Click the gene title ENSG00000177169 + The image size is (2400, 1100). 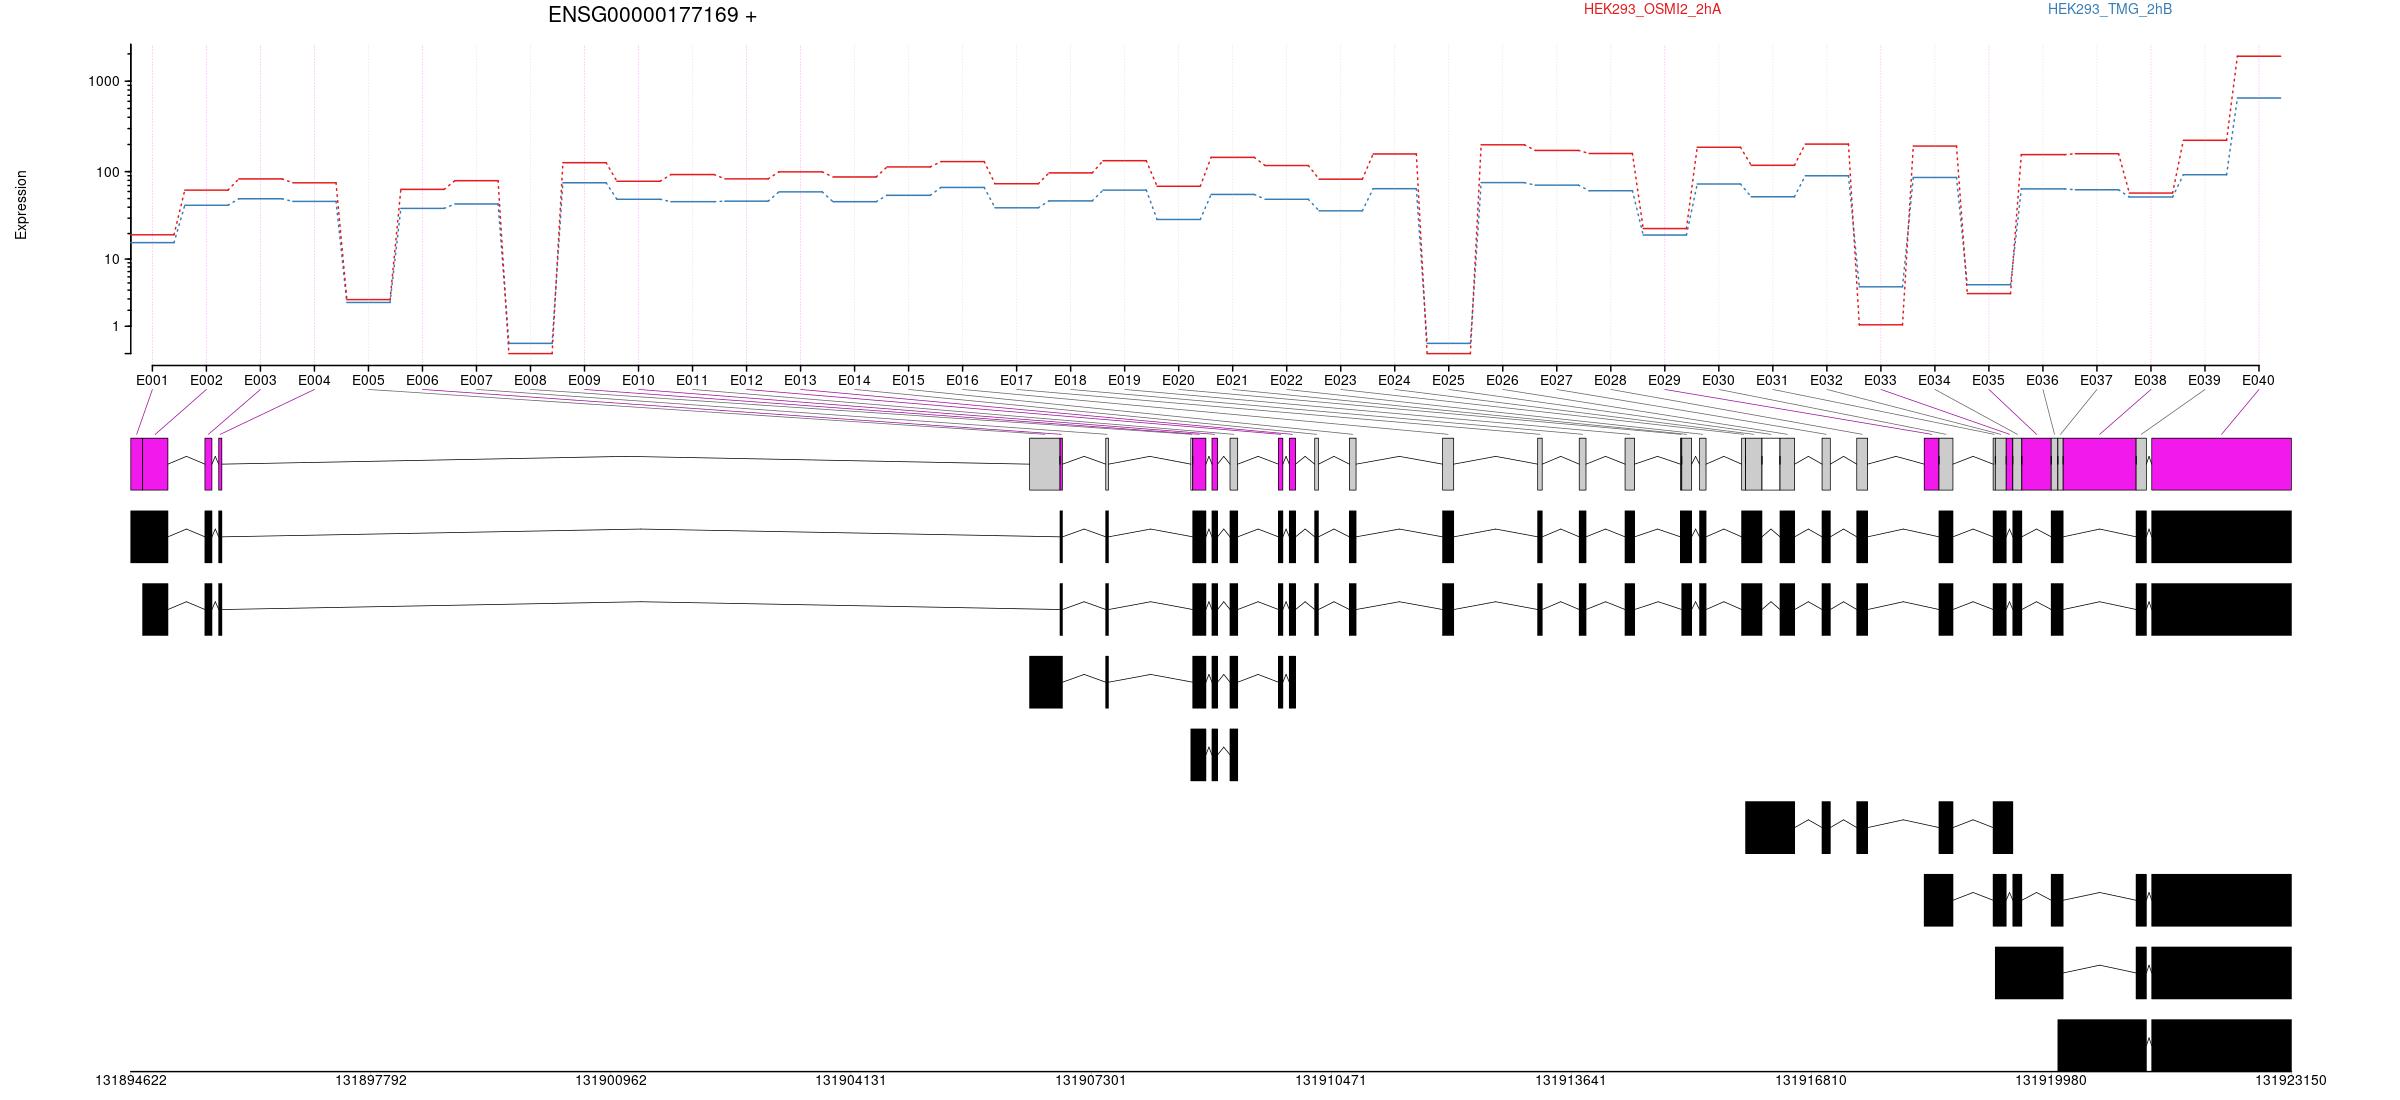(652, 15)
